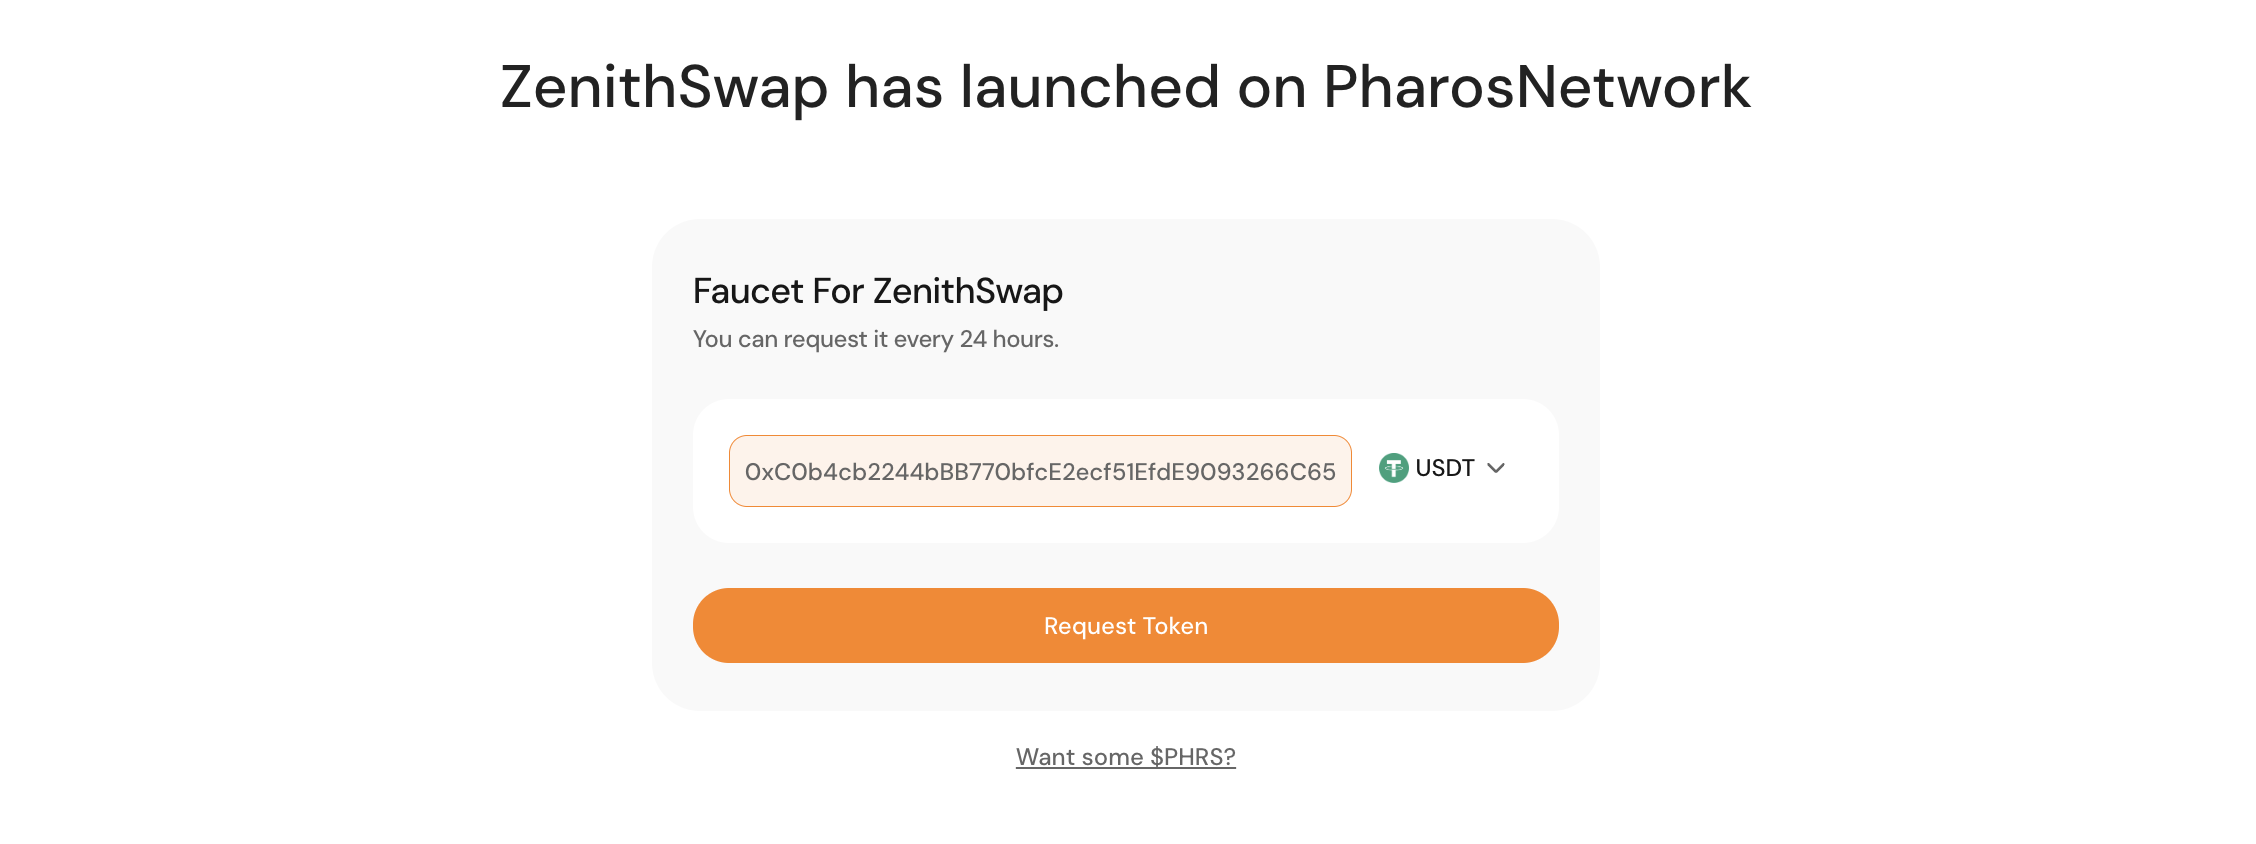Click the USDT token label text

[x=1445, y=468]
